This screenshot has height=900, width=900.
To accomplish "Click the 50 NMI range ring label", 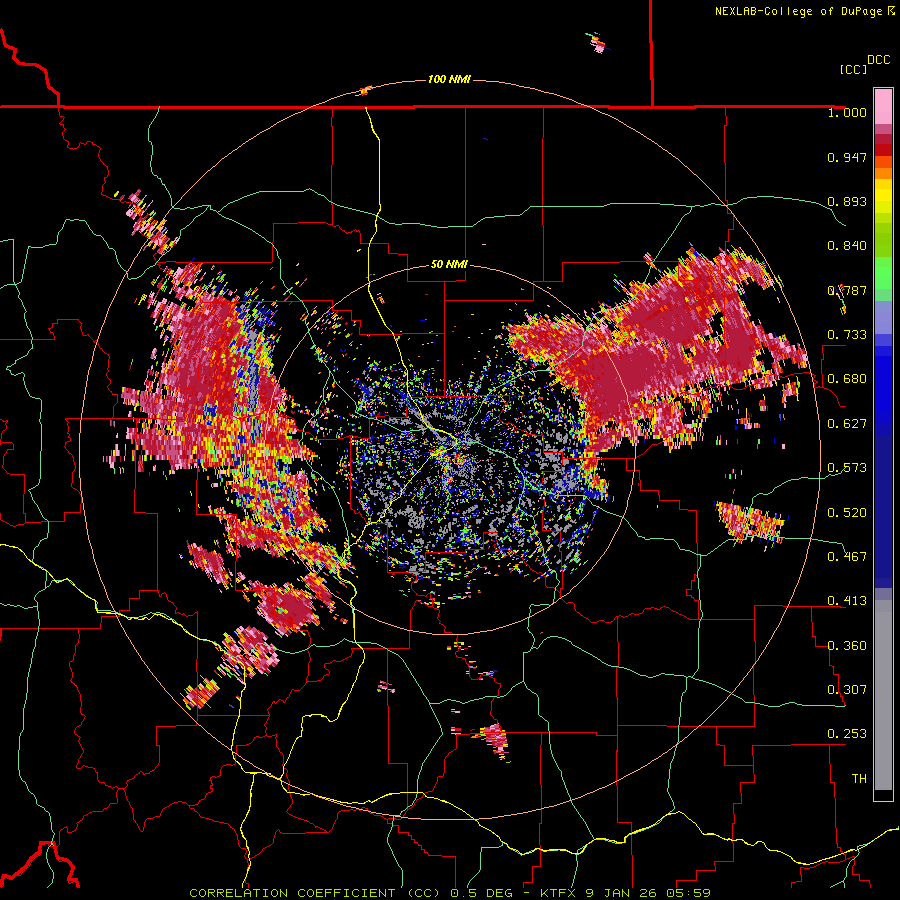I will [x=449, y=265].
